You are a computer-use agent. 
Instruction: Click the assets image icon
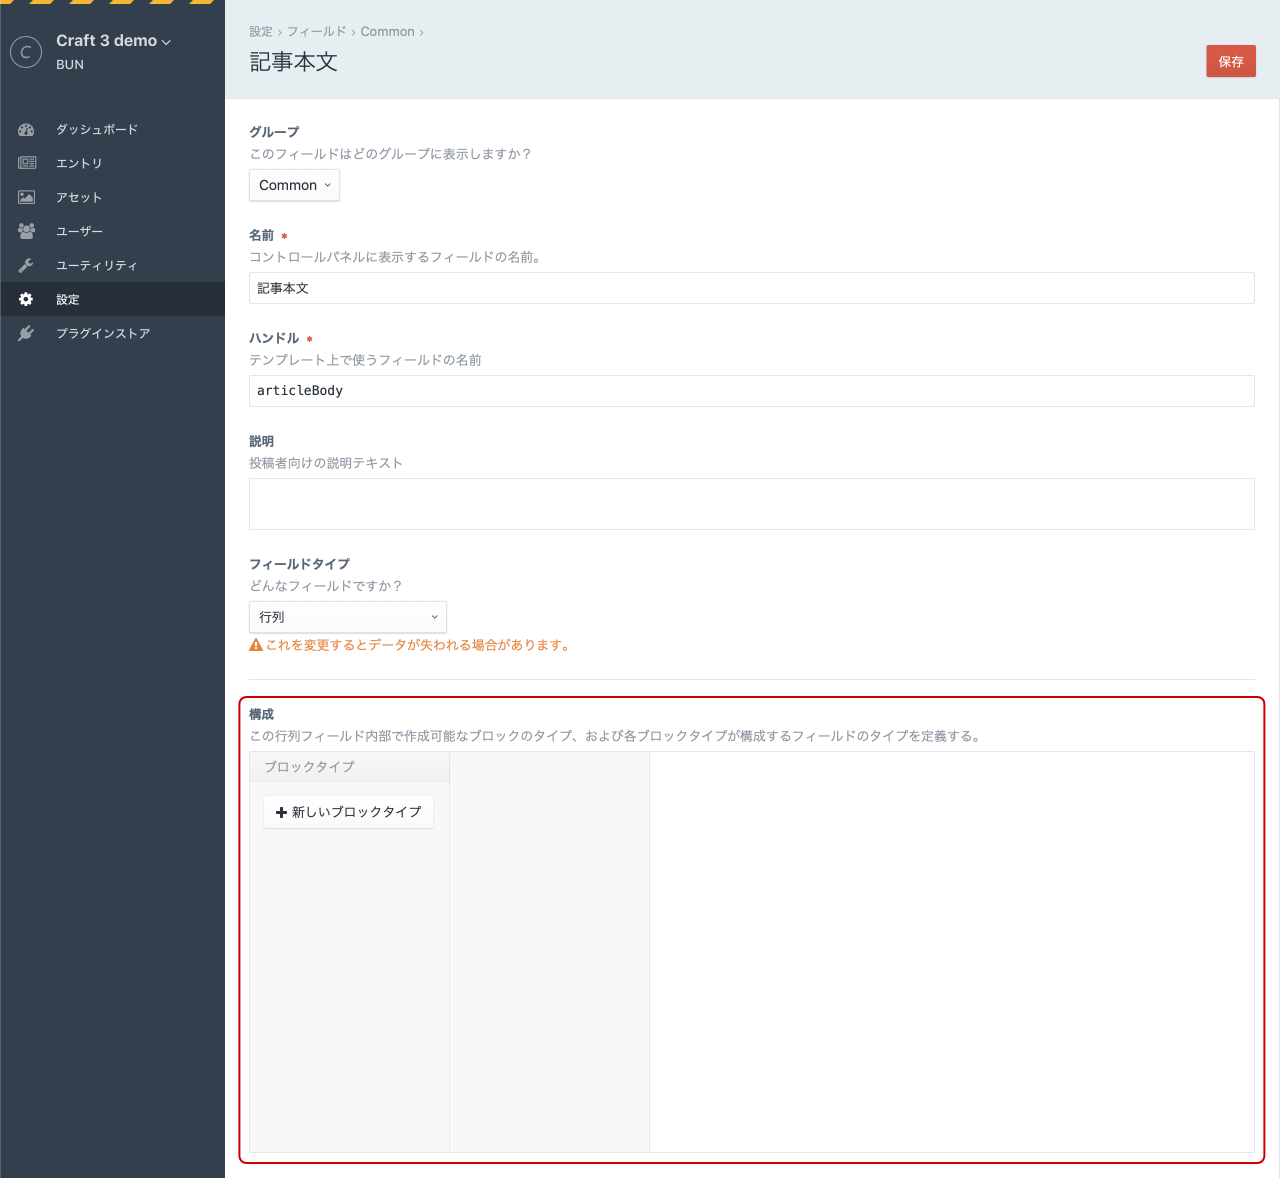point(26,197)
